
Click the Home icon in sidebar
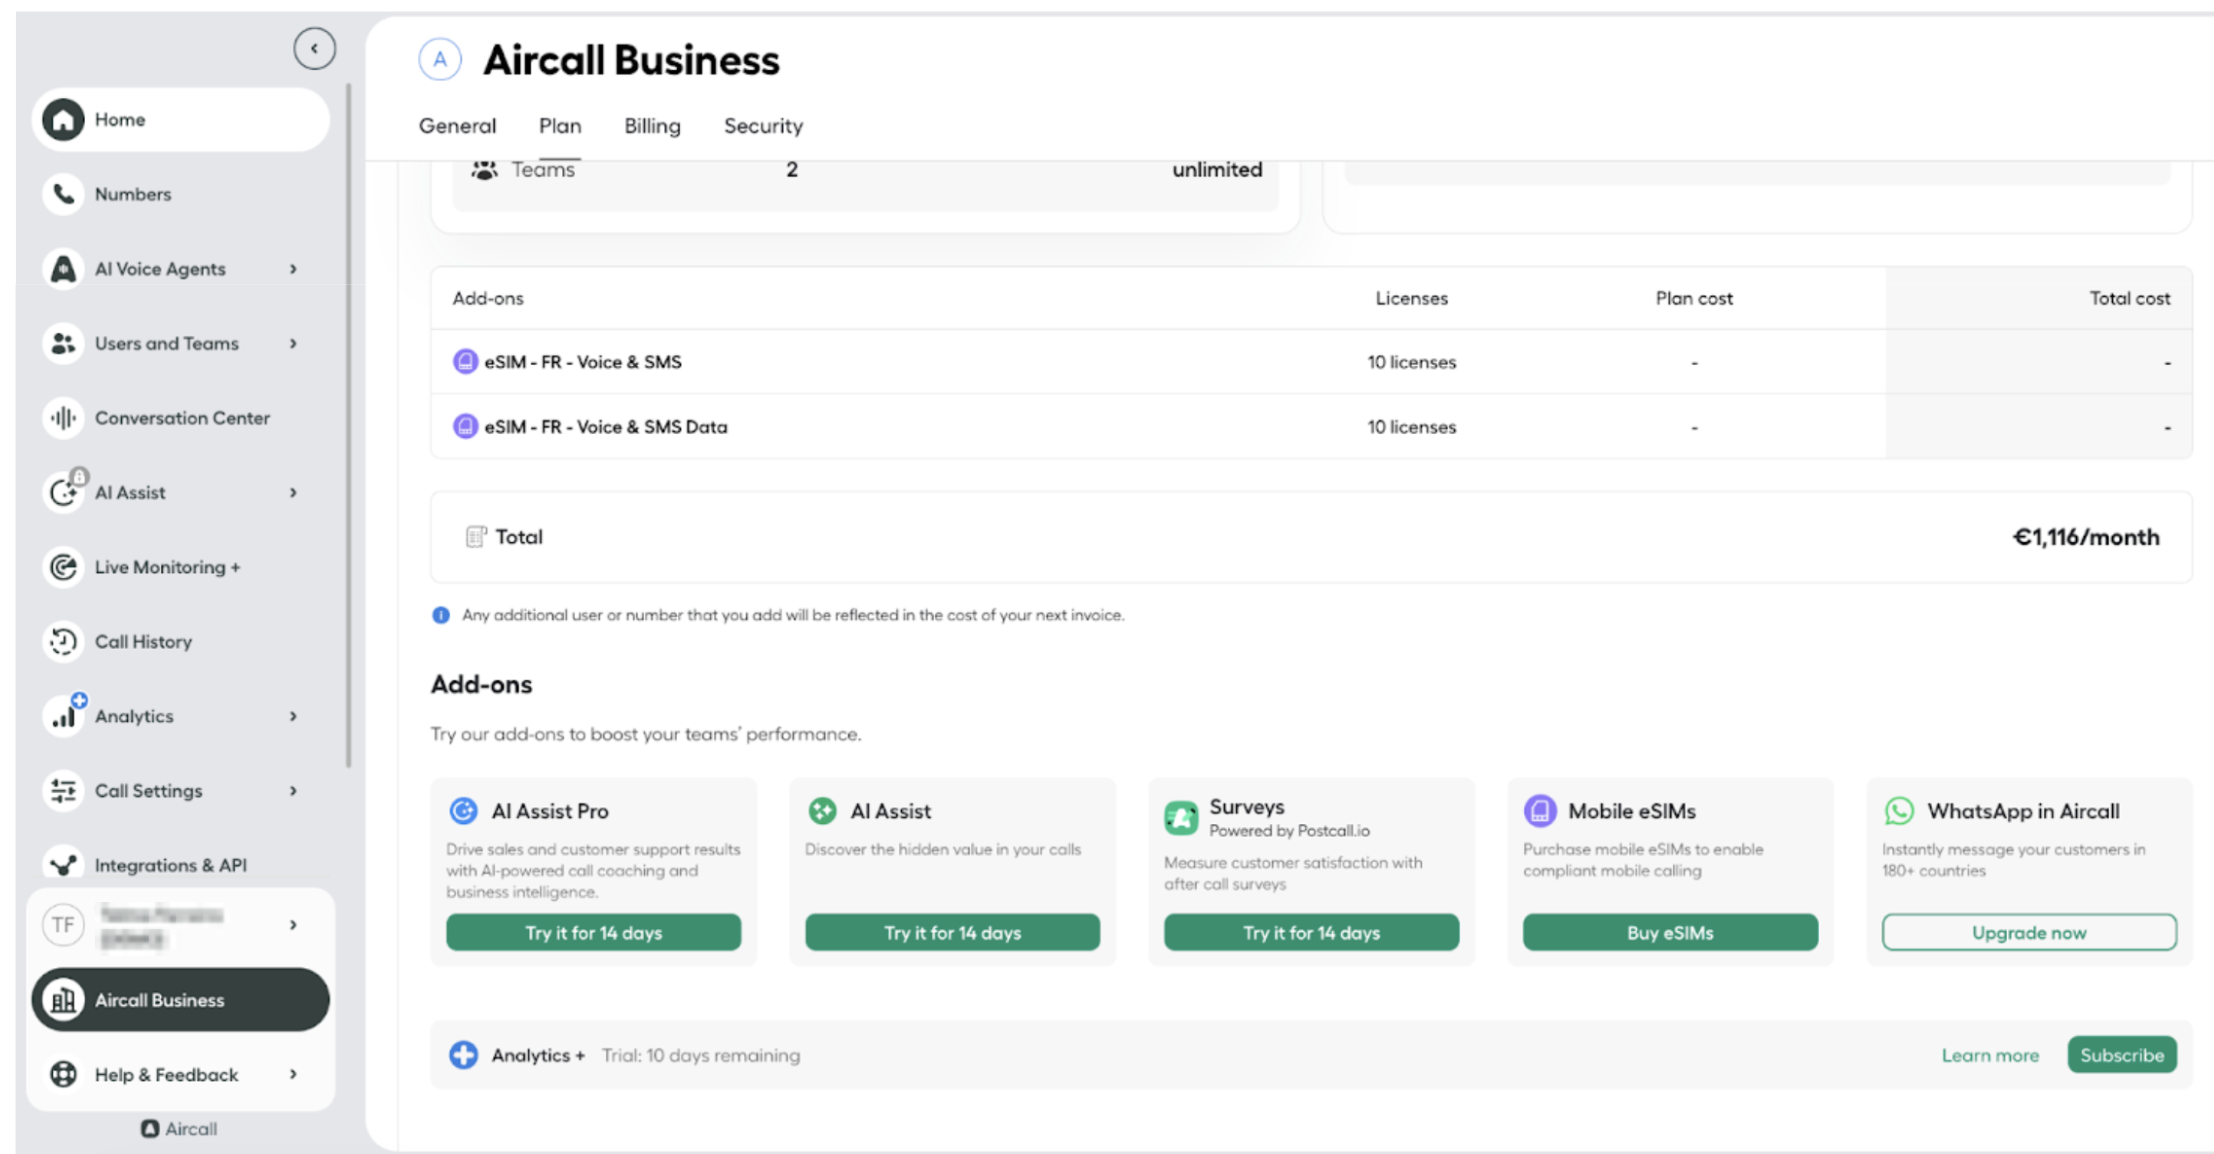(63, 120)
